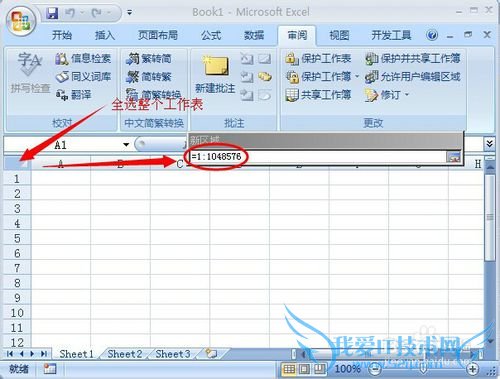Switch to Normal view button

[289, 369]
